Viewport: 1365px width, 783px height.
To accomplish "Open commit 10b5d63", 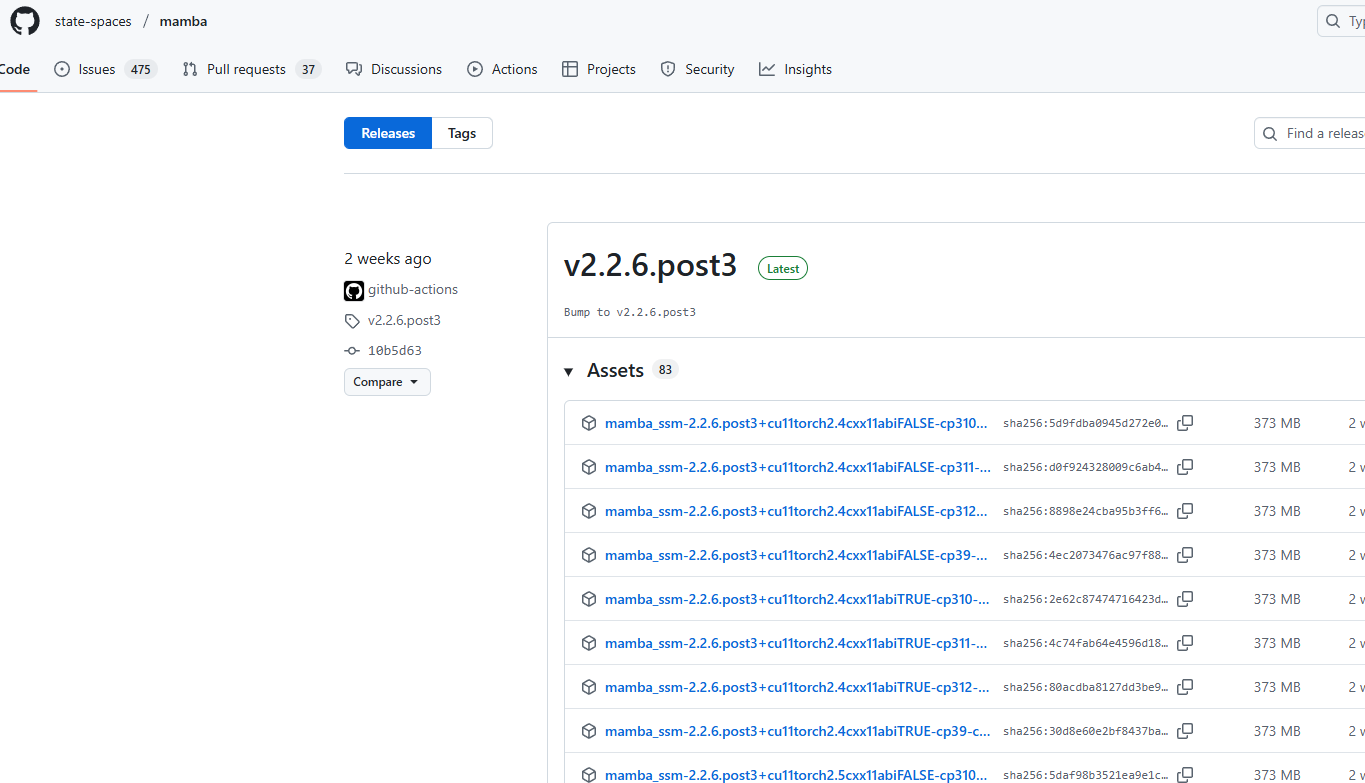I will click(394, 350).
